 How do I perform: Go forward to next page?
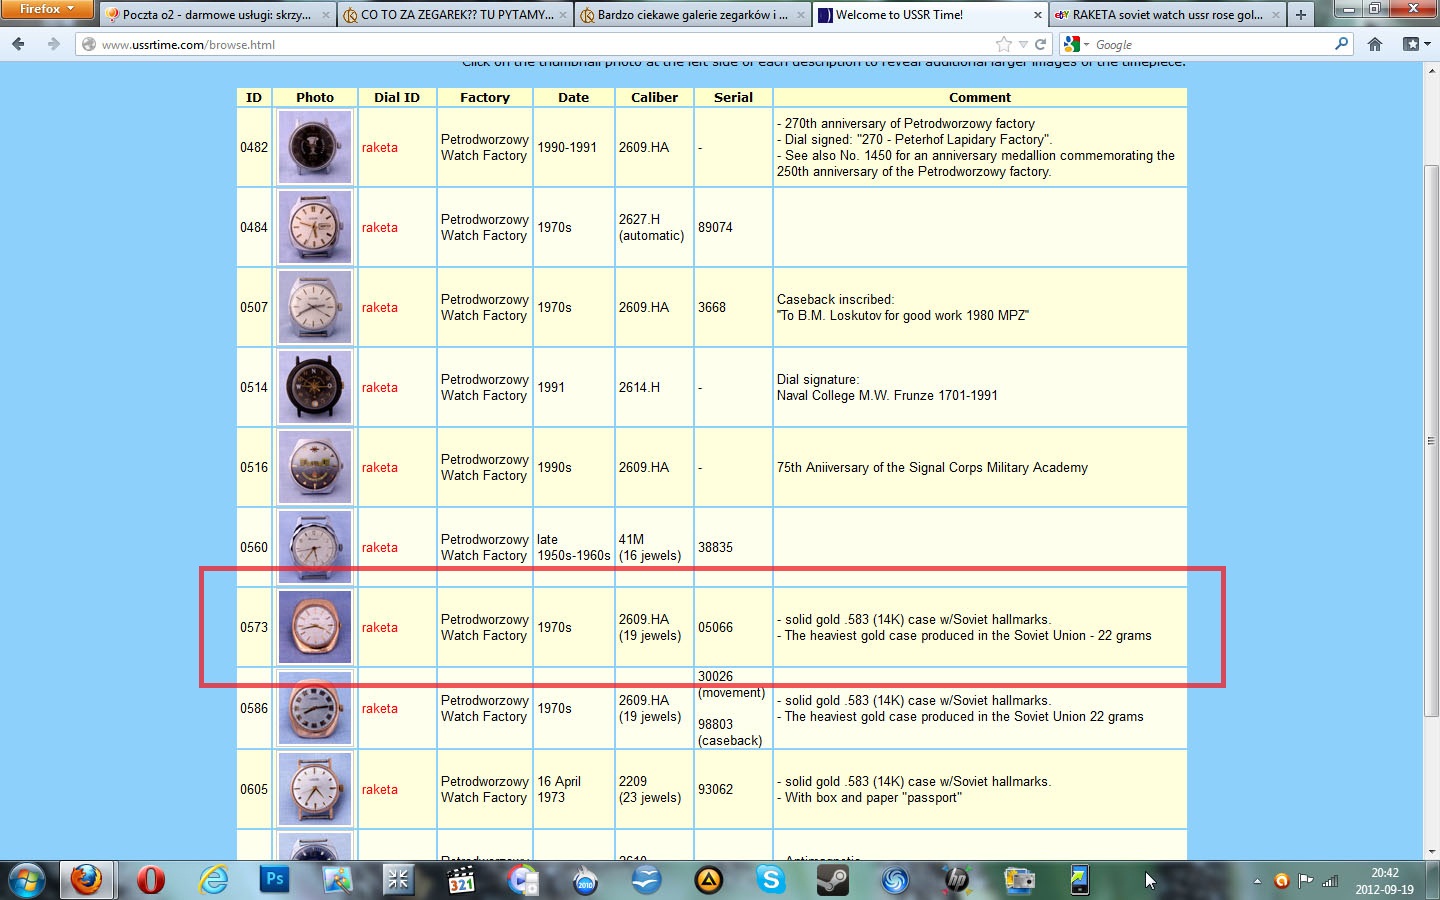point(53,44)
